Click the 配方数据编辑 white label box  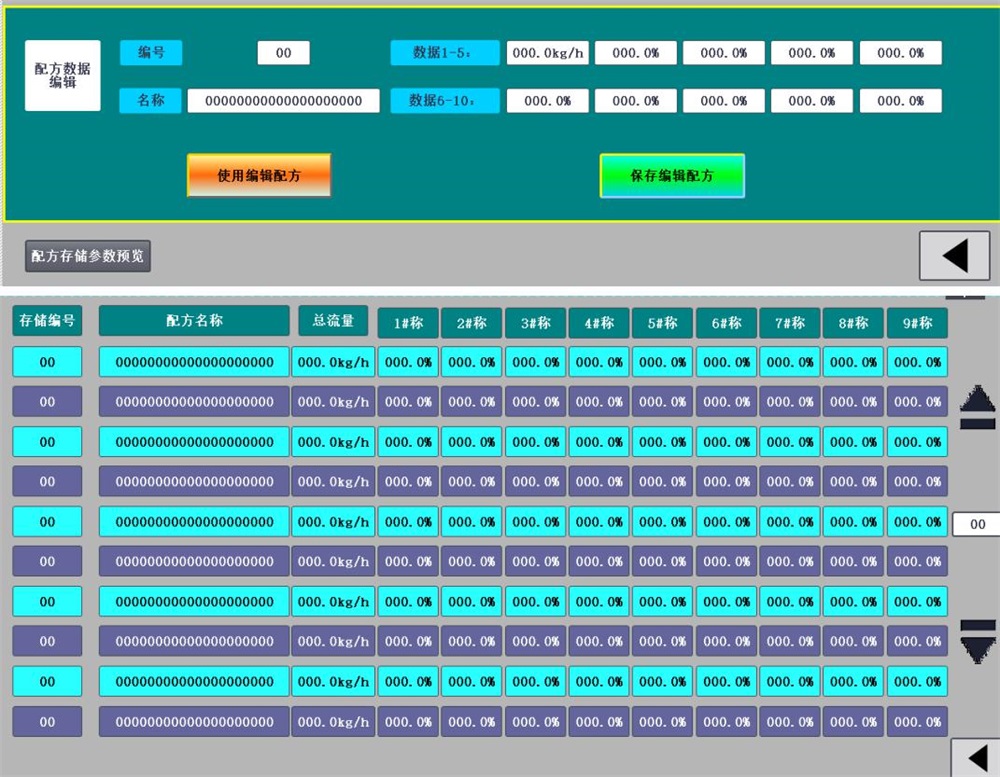[x=62, y=76]
